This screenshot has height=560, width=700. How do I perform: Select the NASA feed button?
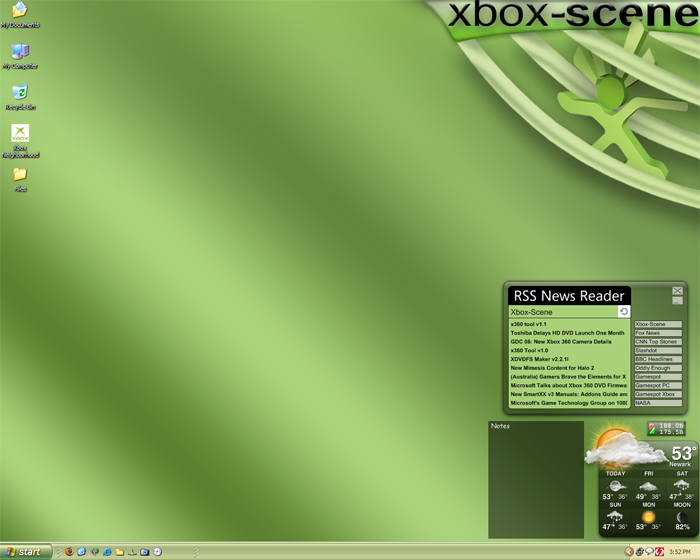click(x=658, y=403)
